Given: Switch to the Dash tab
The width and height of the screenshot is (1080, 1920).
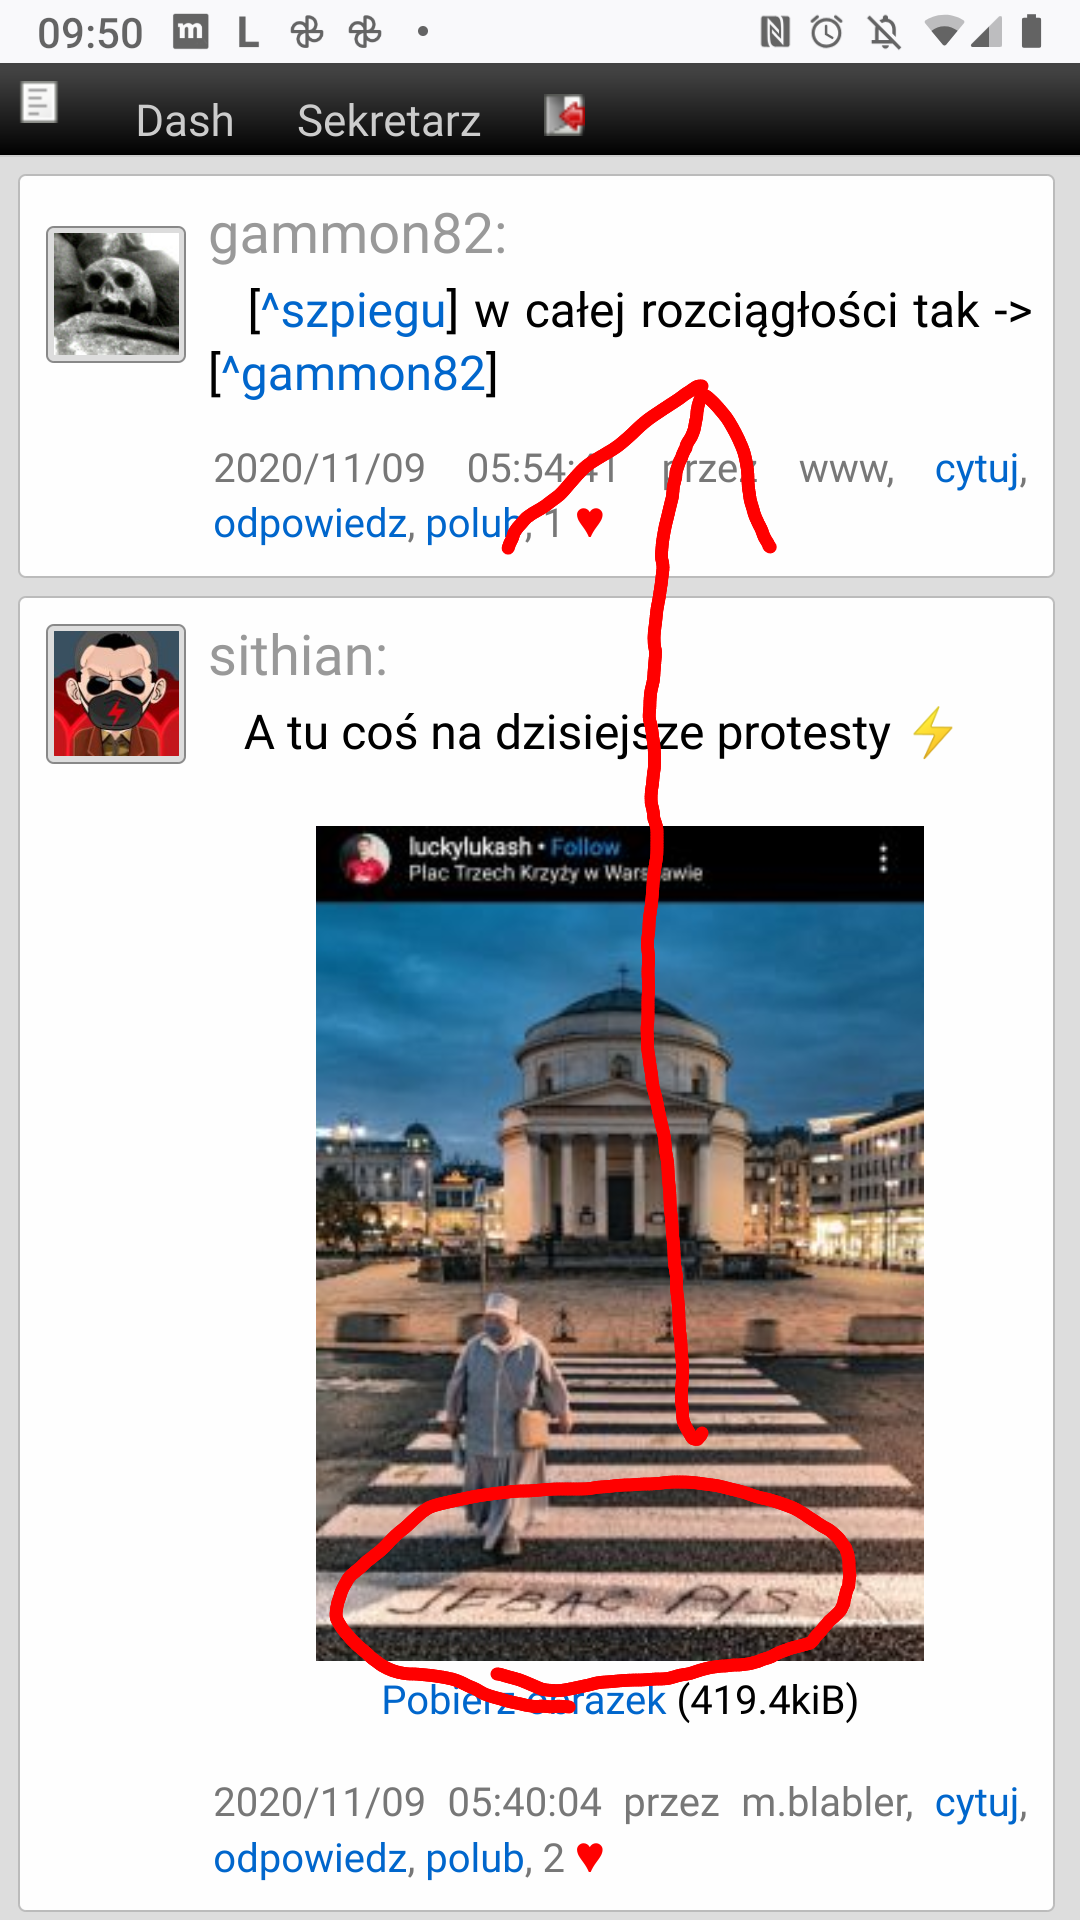Looking at the screenshot, I should pyautogui.click(x=185, y=121).
